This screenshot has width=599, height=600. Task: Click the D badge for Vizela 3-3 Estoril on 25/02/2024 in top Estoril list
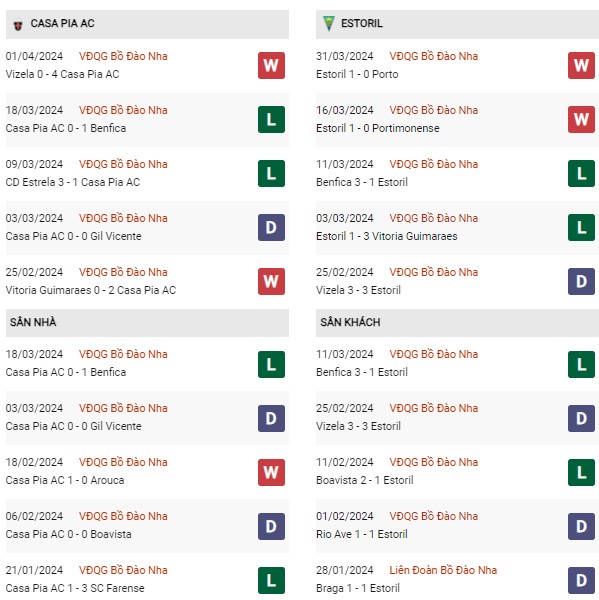(581, 281)
